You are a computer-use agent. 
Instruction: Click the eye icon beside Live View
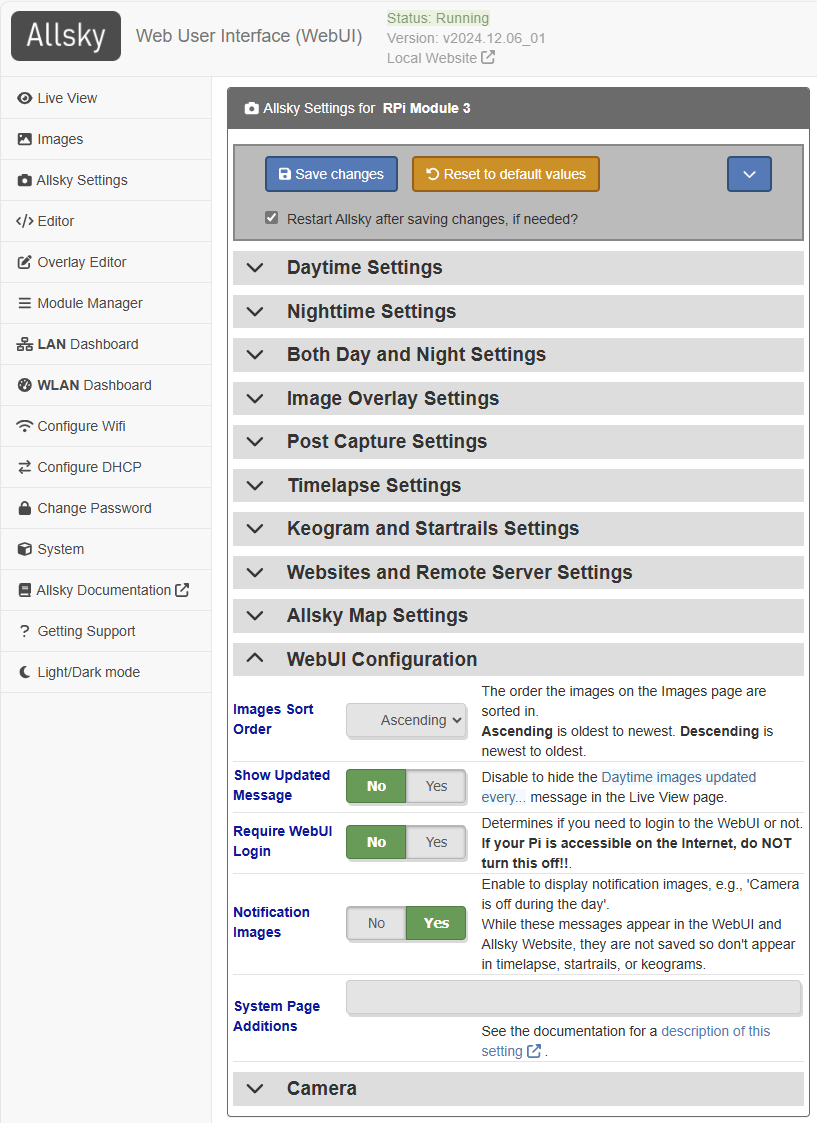coord(25,98)
